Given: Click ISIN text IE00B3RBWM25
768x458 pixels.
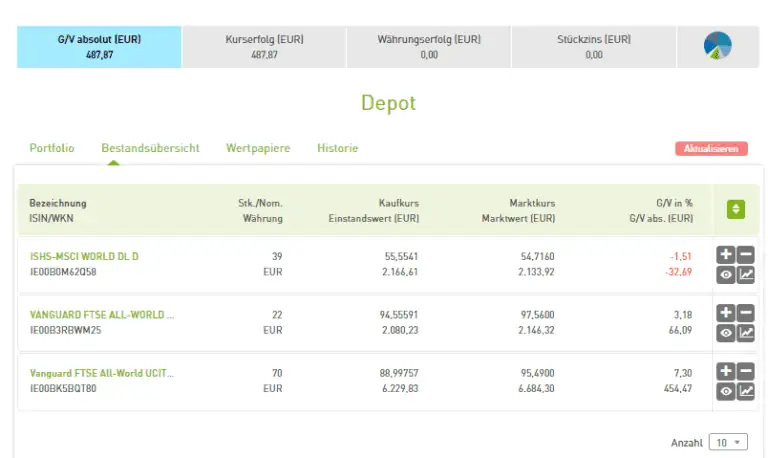Looking at the screenshot, I should (66, 330).
